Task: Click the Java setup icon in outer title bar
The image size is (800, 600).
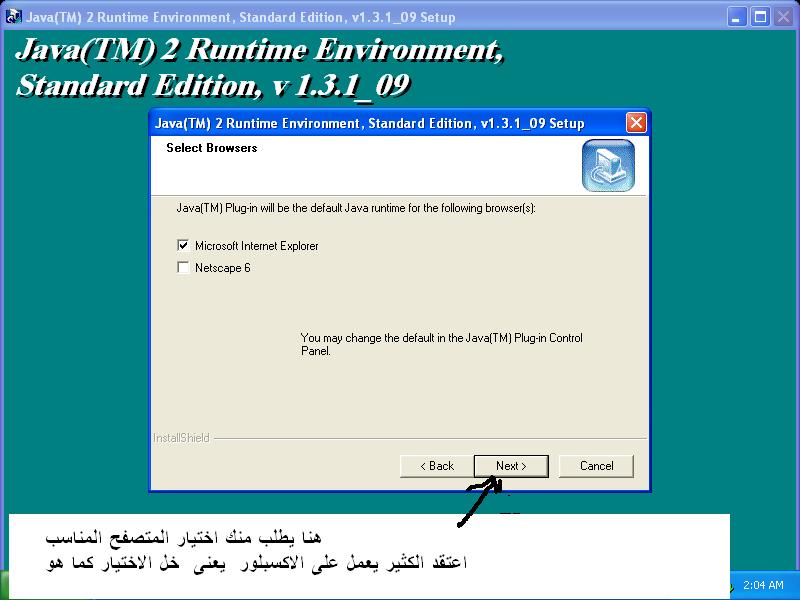Action: pos(13,16)
